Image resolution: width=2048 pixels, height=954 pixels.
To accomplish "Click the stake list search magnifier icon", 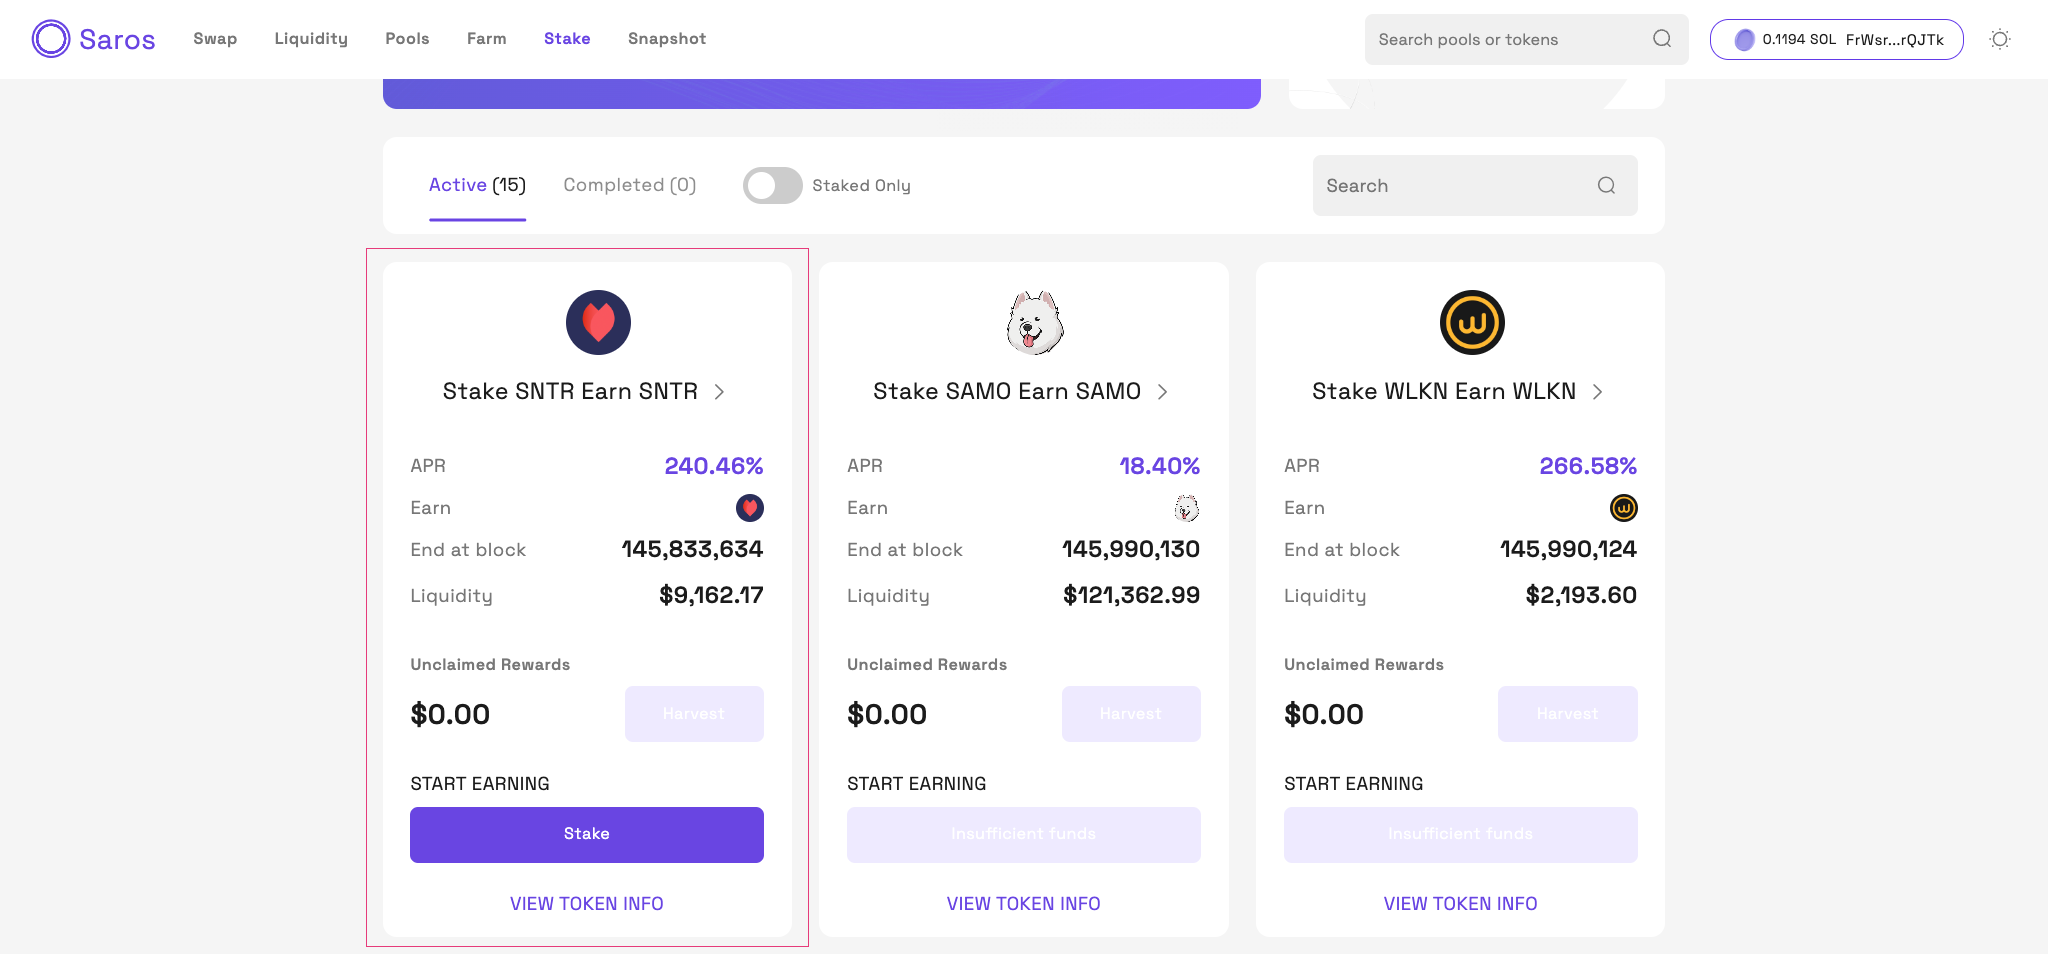I will pos(1606,185).
